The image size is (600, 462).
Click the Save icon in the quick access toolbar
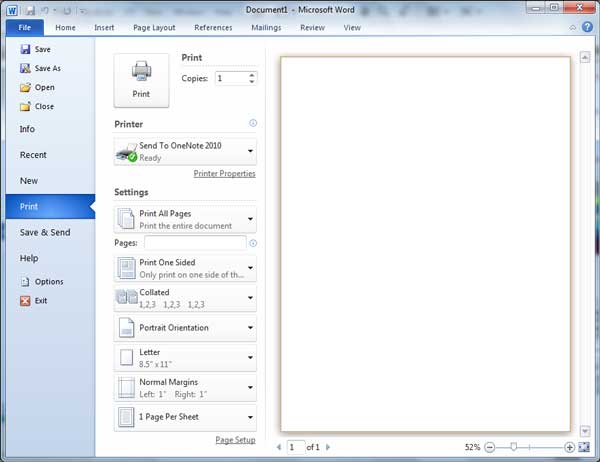point(30,11)
